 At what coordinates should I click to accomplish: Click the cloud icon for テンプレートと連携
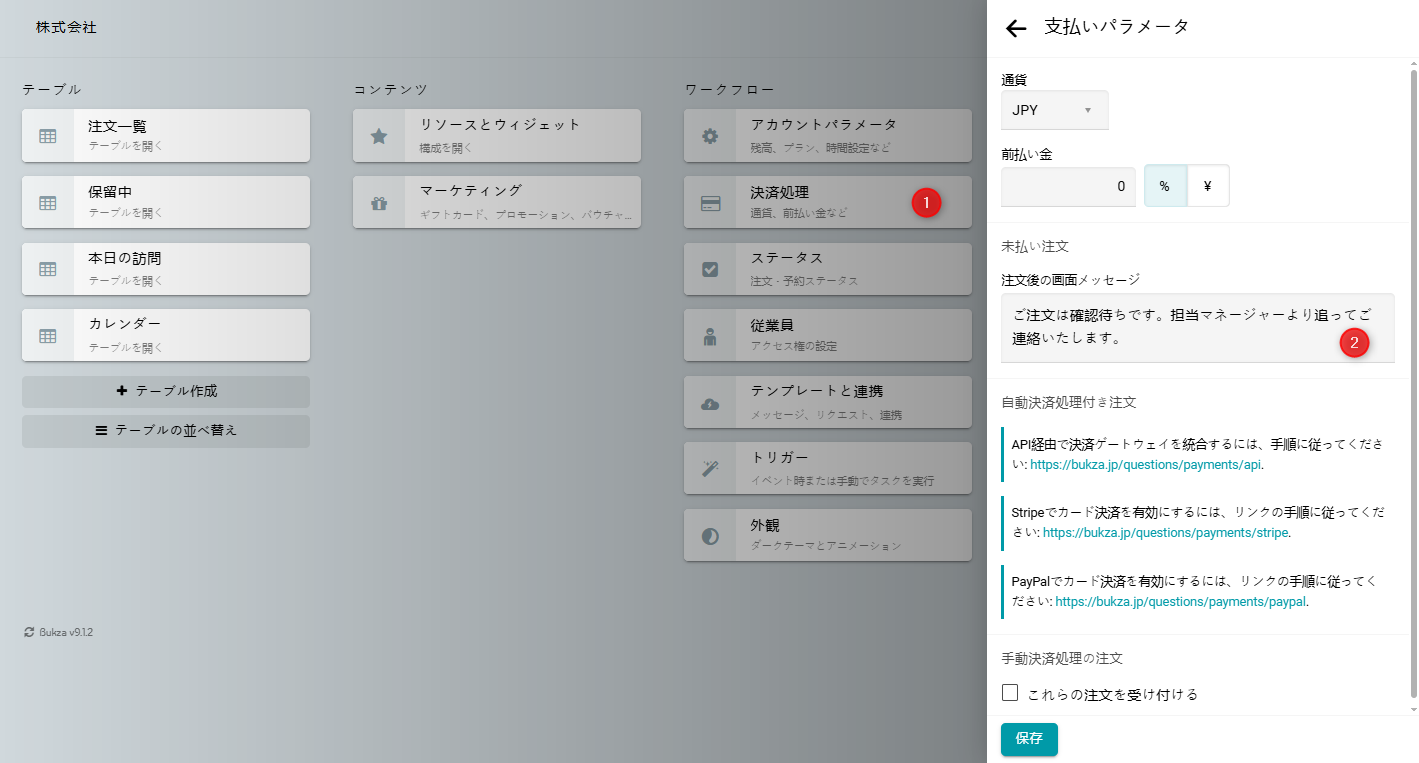710,402
